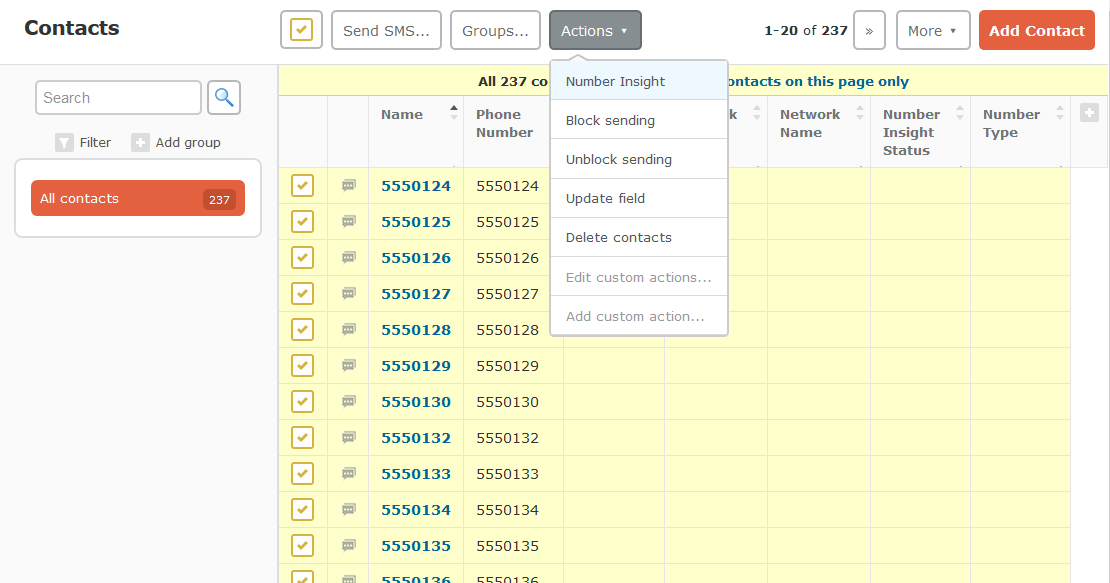
Task: Focus the Search input field
Action: 118,98
